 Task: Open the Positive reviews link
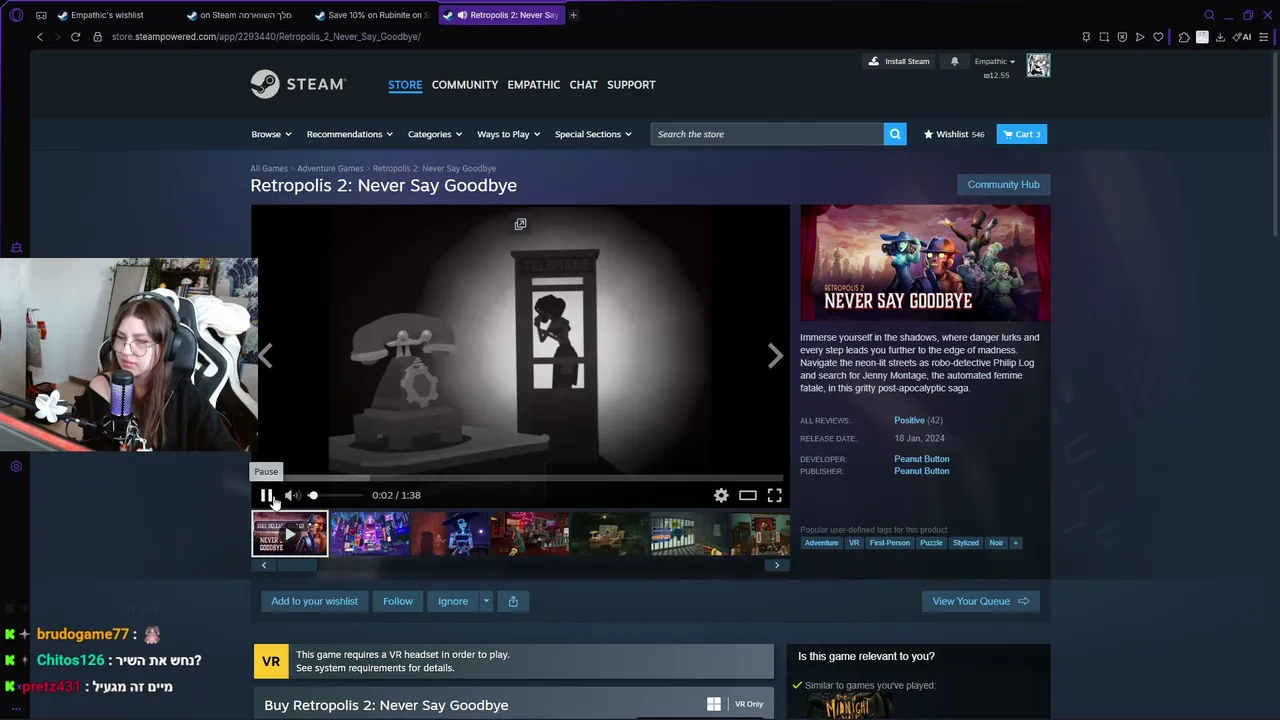(x=909, y=420)
